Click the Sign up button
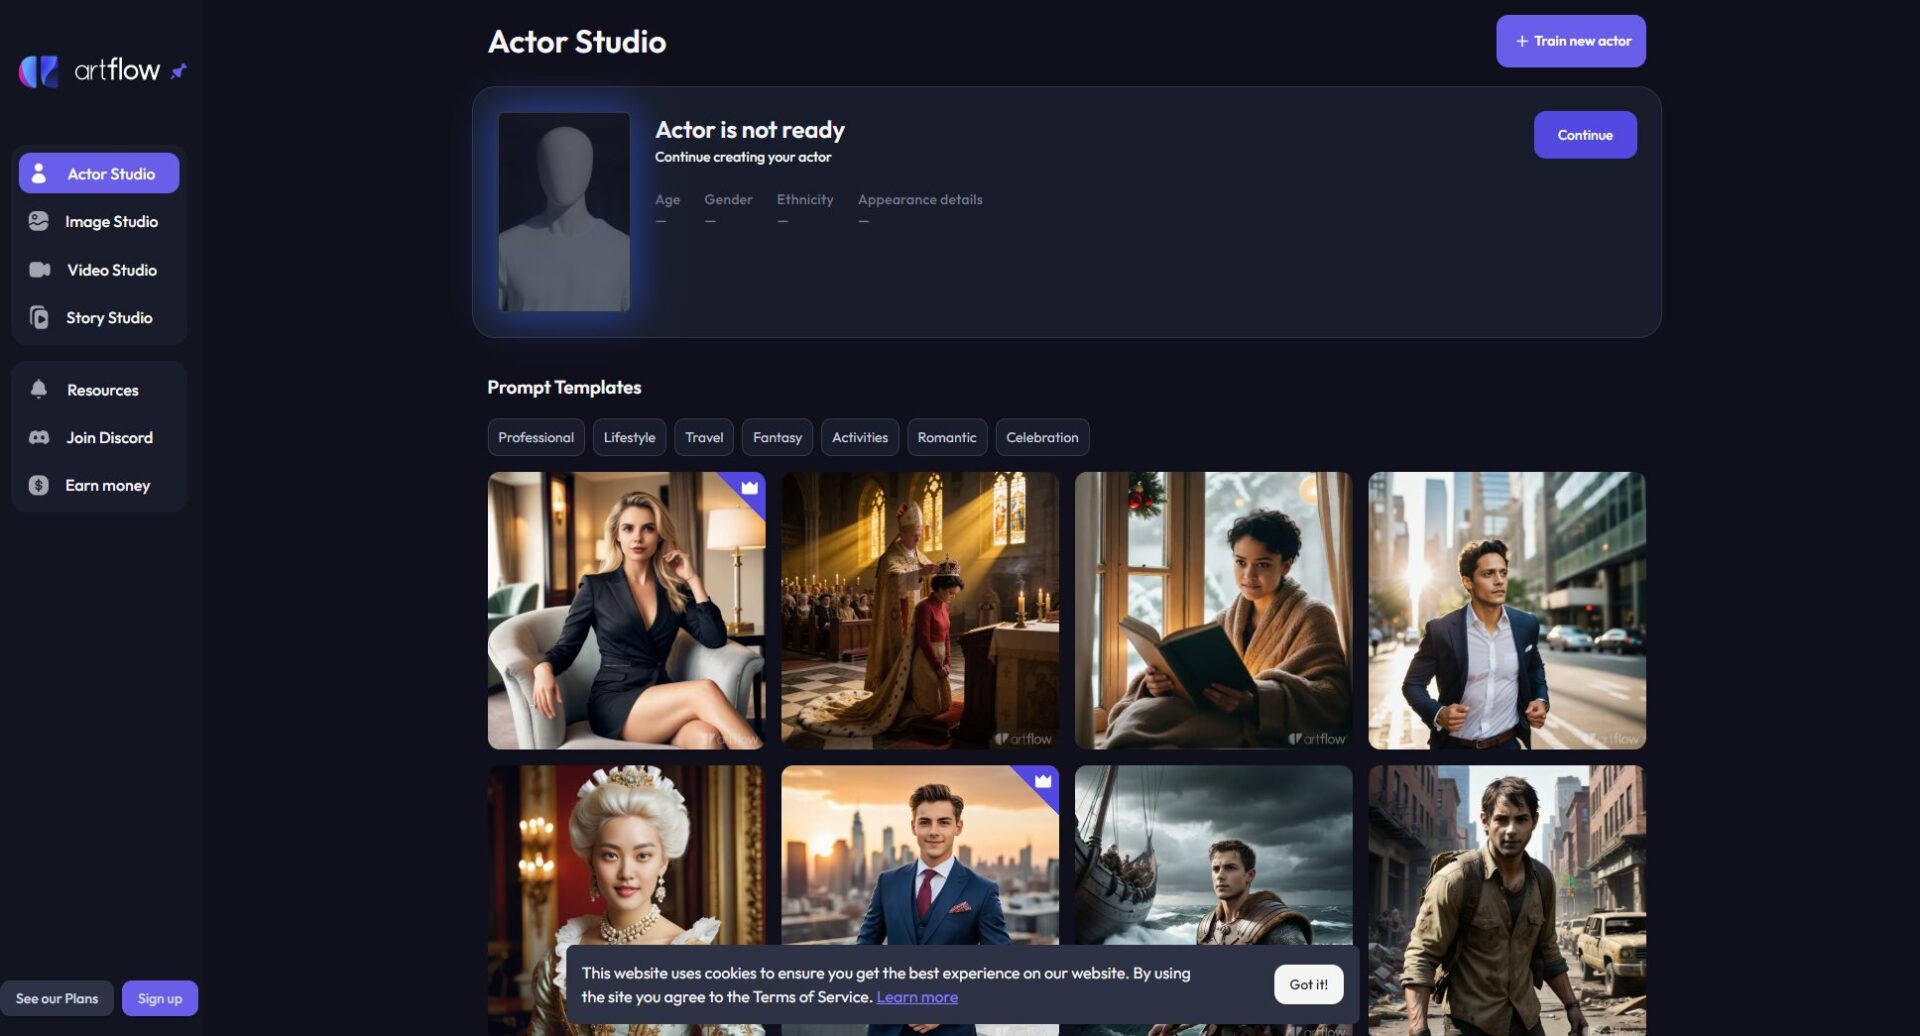The image size is (1920, 1036). (x=160, y=999)
